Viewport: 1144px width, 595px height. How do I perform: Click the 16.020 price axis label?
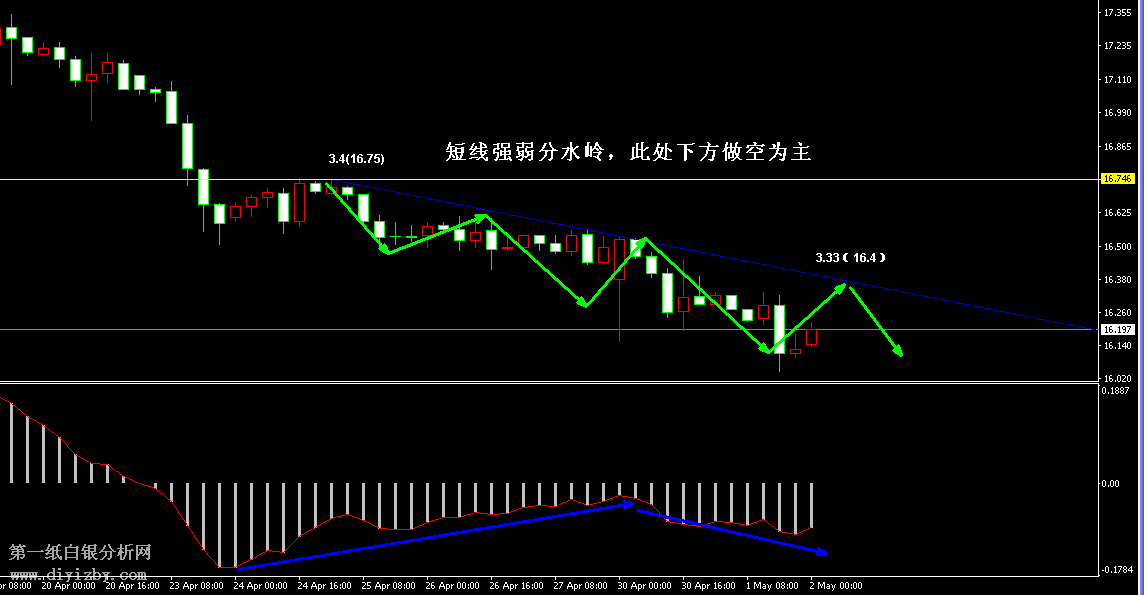click(1116, 379)
